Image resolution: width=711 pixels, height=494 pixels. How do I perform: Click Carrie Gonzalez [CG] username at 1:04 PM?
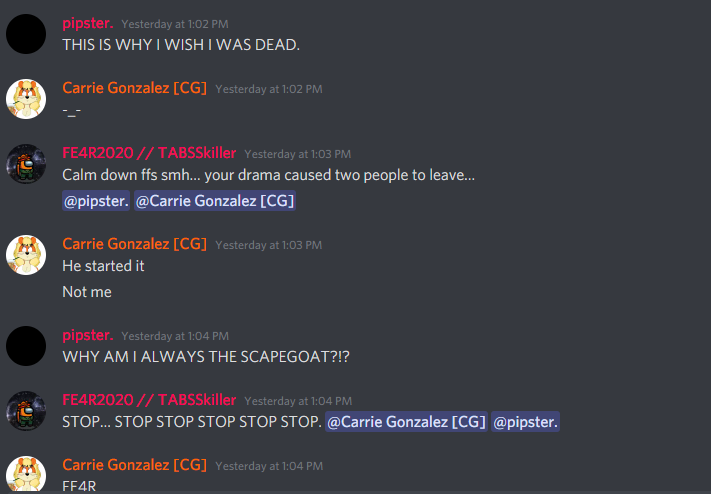point(135,465)
